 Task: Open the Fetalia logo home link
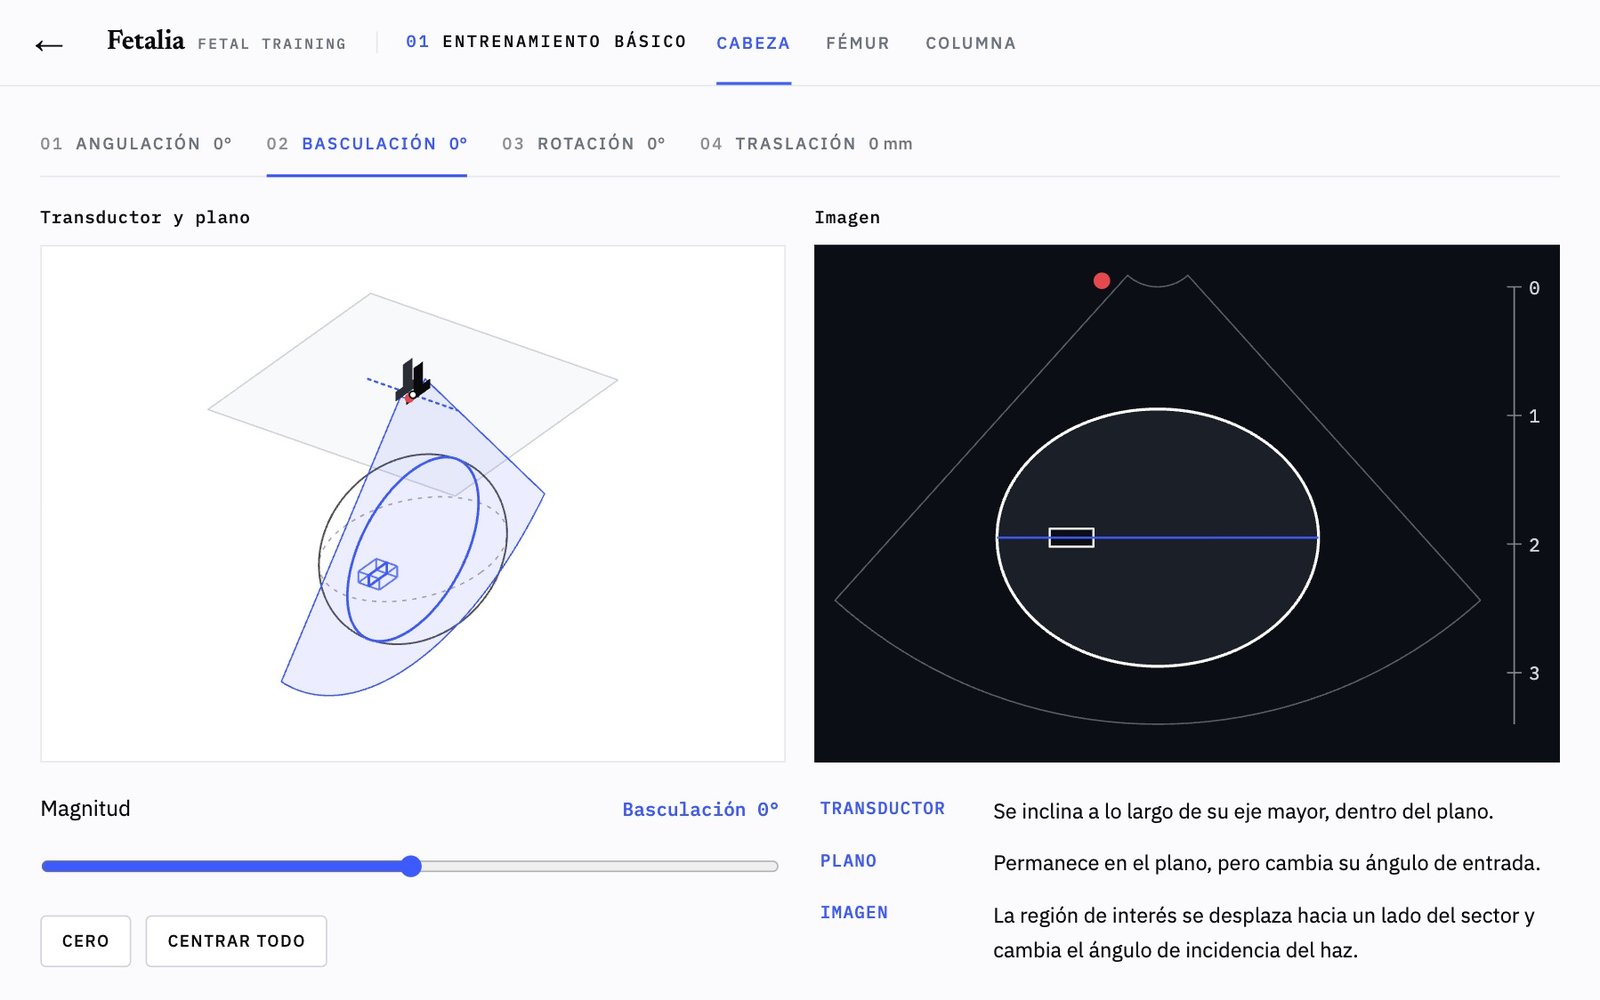pyautogui.click(x=146, y=40)
